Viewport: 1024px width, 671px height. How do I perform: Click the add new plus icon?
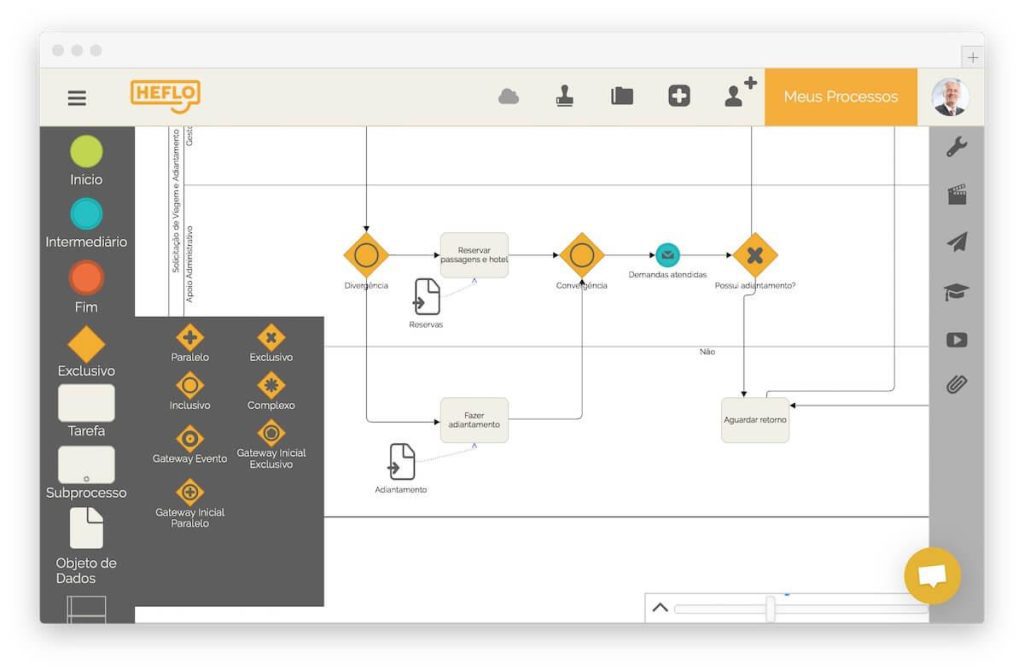coord(679,96)
